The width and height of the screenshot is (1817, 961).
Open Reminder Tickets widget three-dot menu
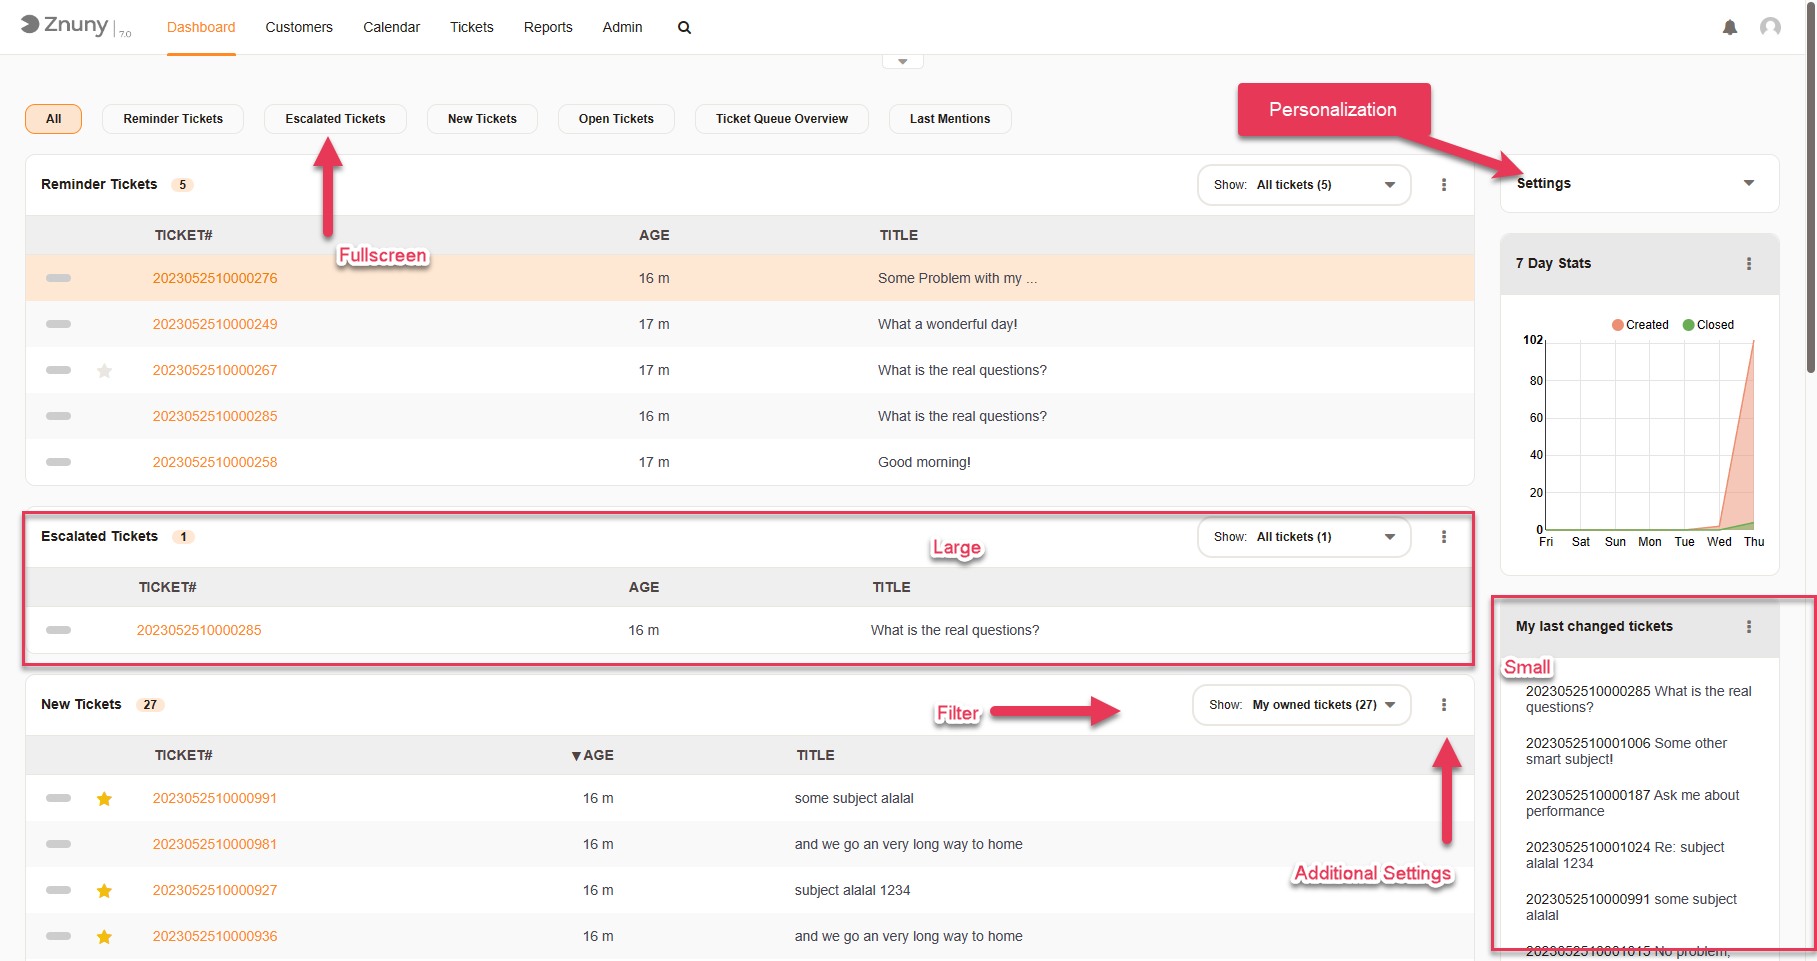click(1443, 185)
